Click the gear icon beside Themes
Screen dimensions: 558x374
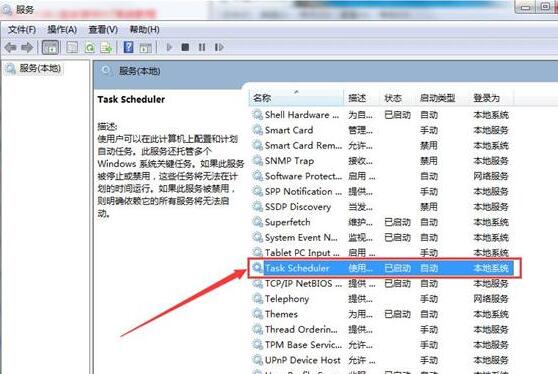click(257, 314)
